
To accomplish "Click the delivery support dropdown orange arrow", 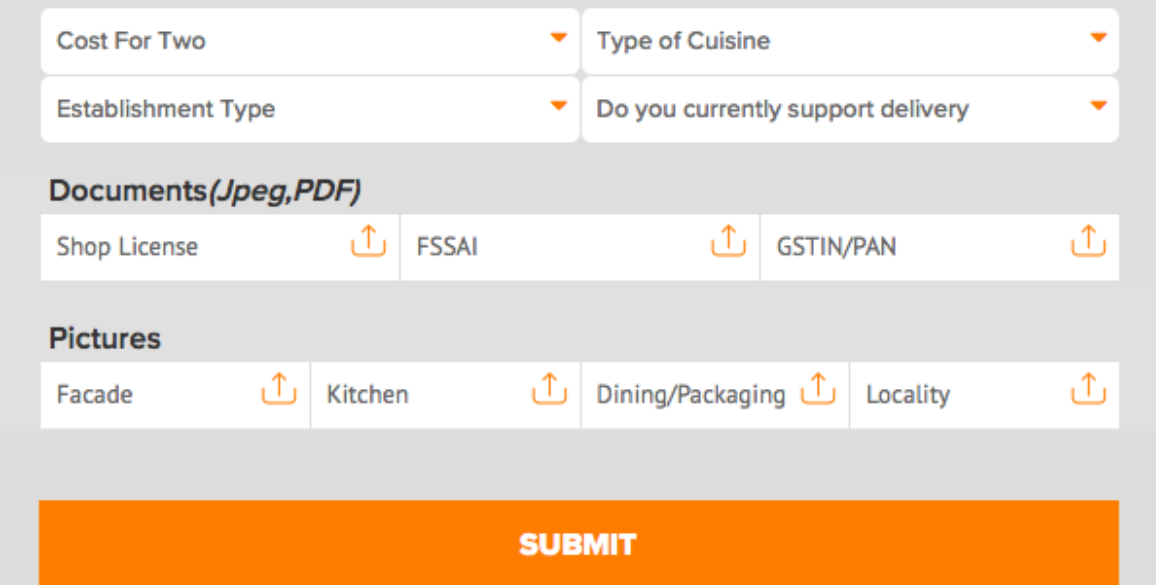I will (1098, 106).
